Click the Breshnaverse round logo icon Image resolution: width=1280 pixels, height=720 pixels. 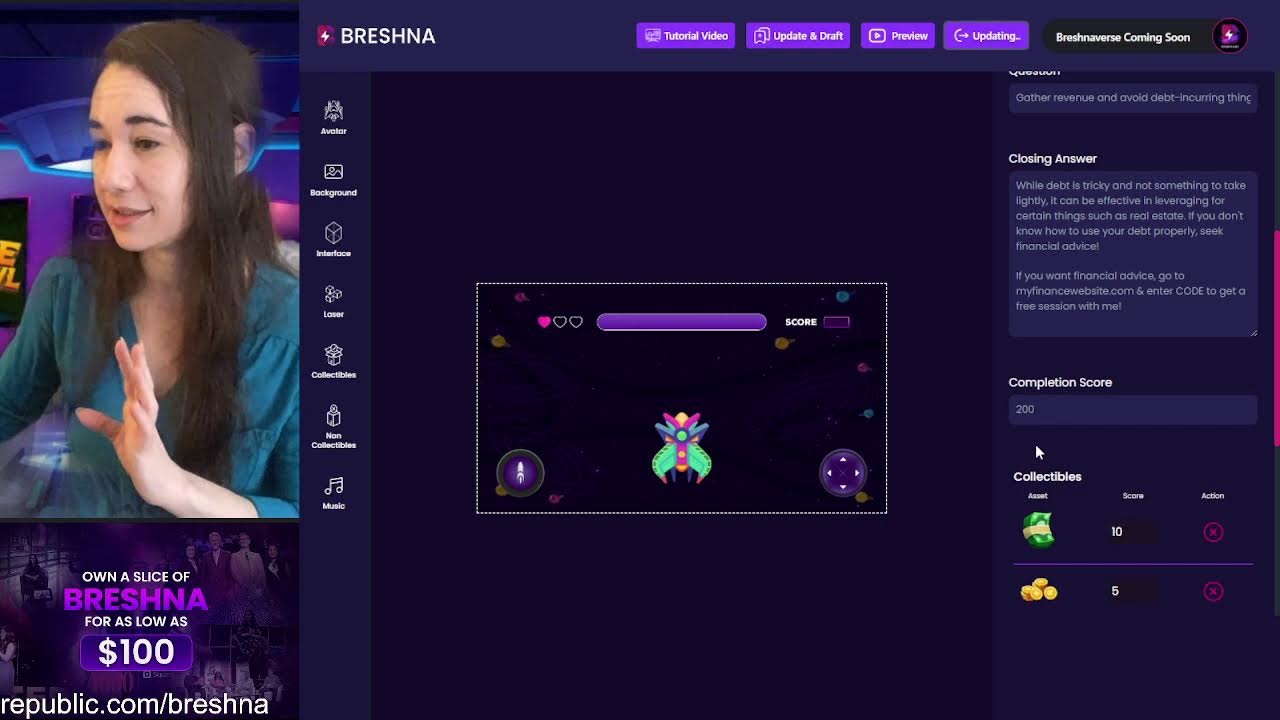pos(1229,36)
